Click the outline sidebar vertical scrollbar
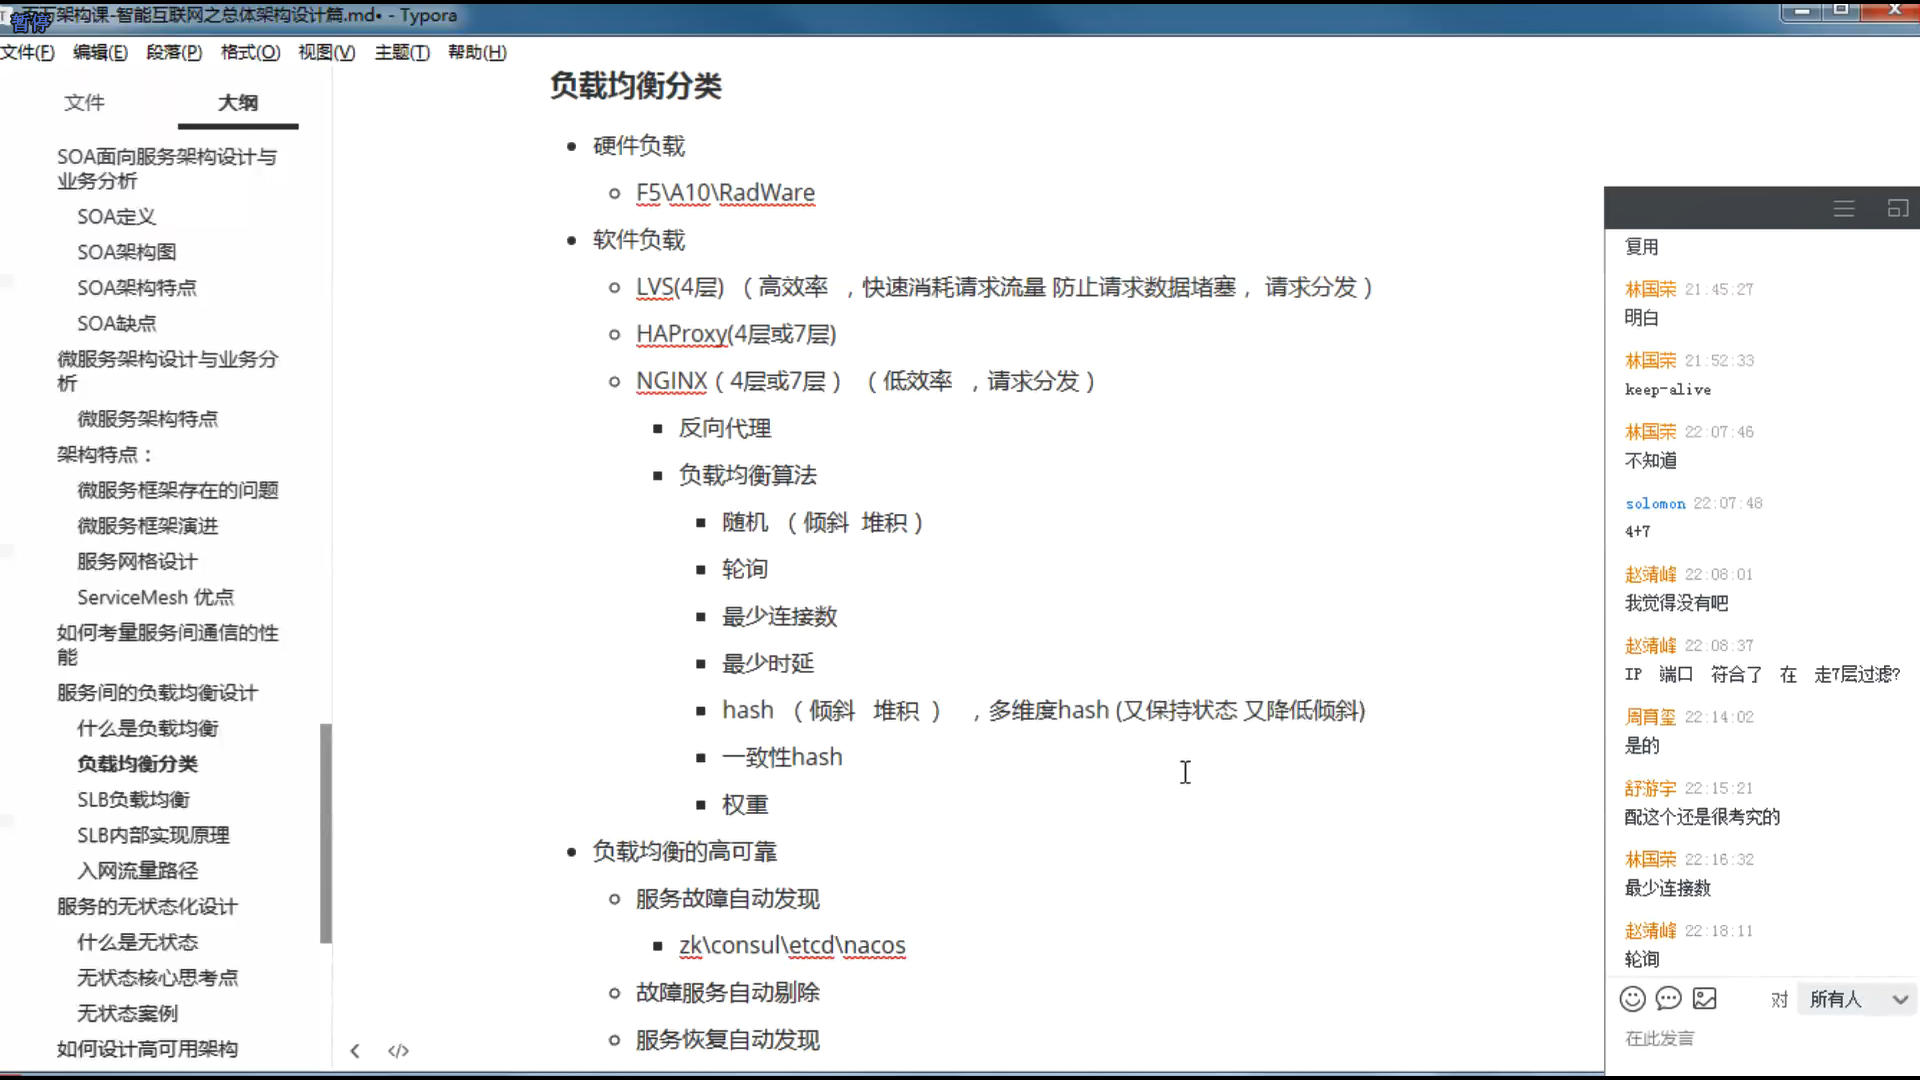1920x1080 pixels. [325, 832]
